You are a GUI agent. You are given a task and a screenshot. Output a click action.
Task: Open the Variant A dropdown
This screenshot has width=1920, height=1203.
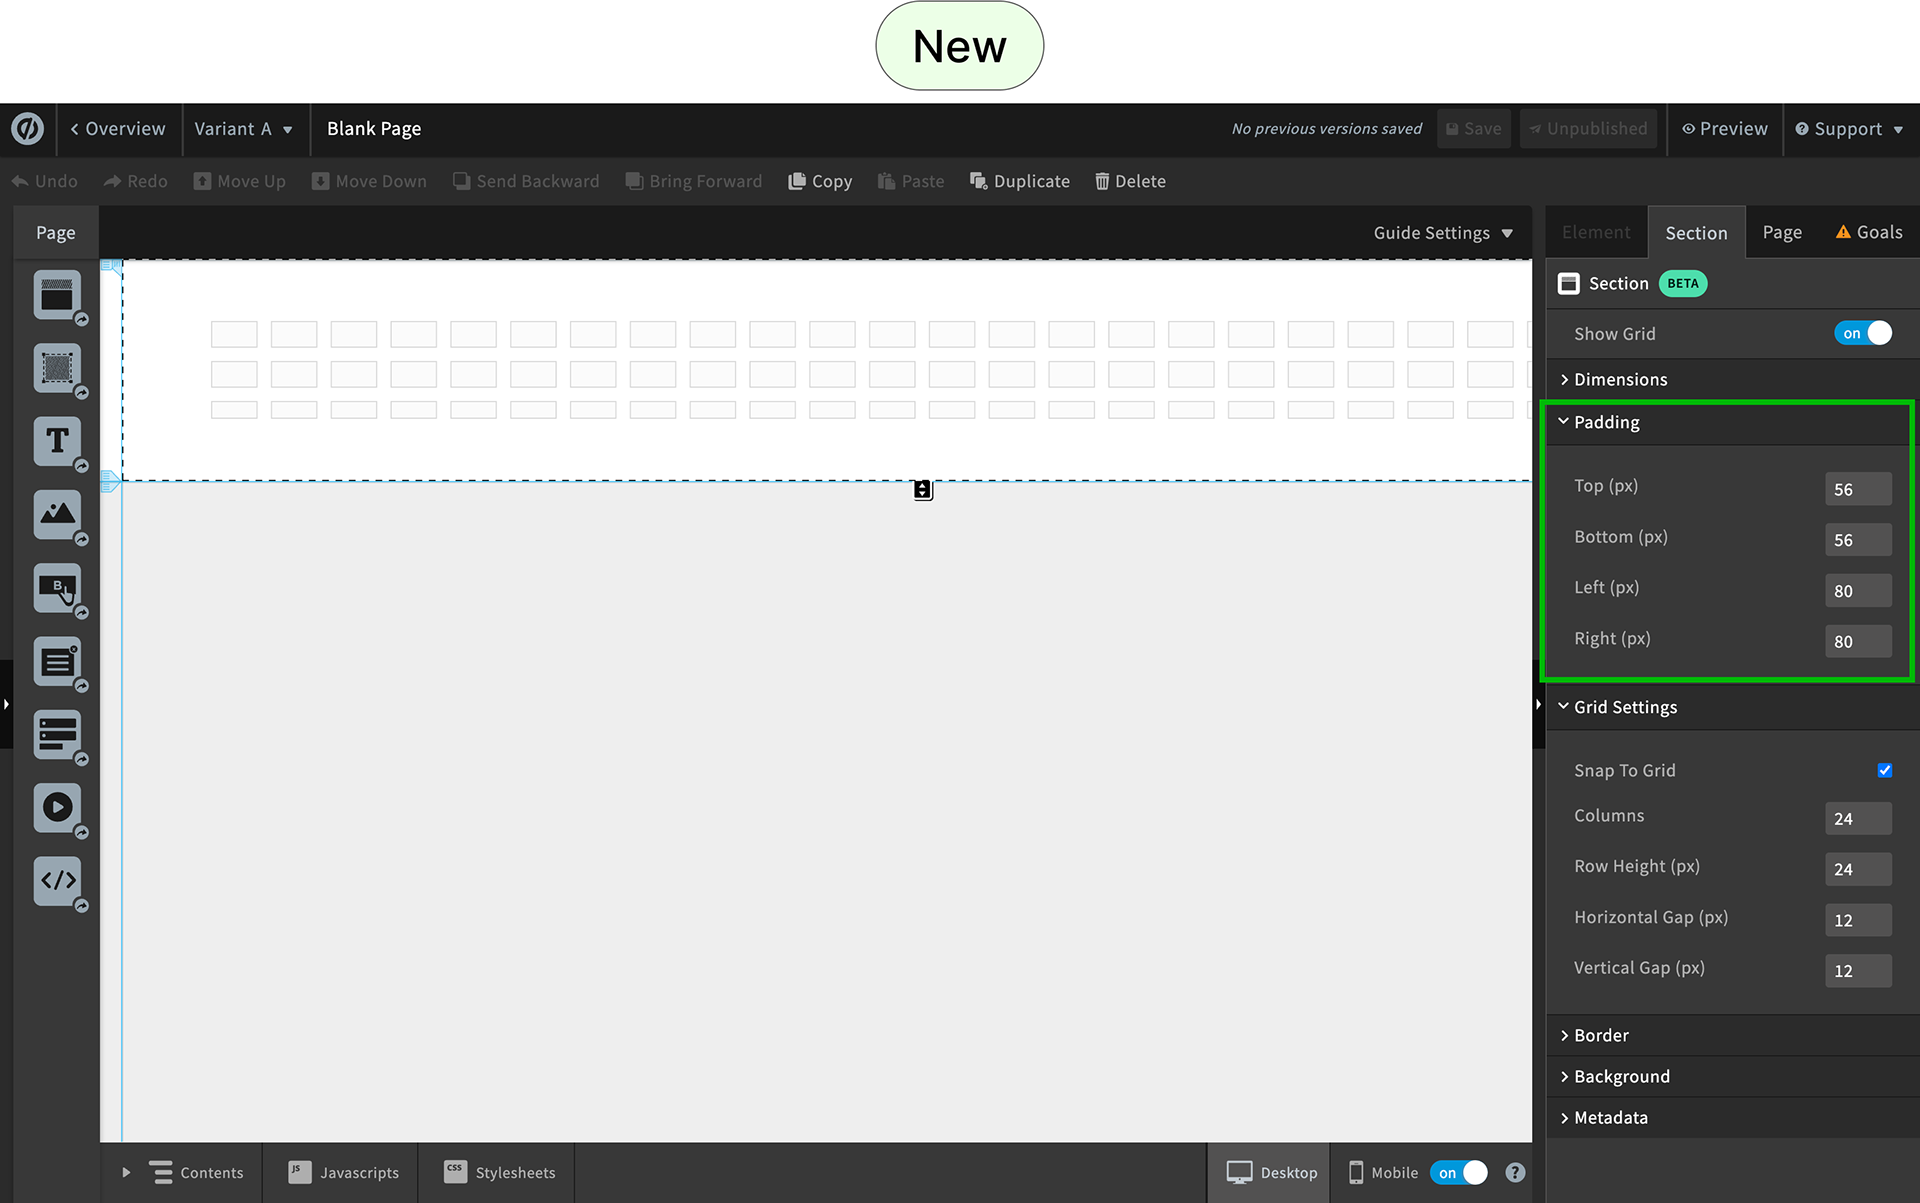tap(243, 129)
